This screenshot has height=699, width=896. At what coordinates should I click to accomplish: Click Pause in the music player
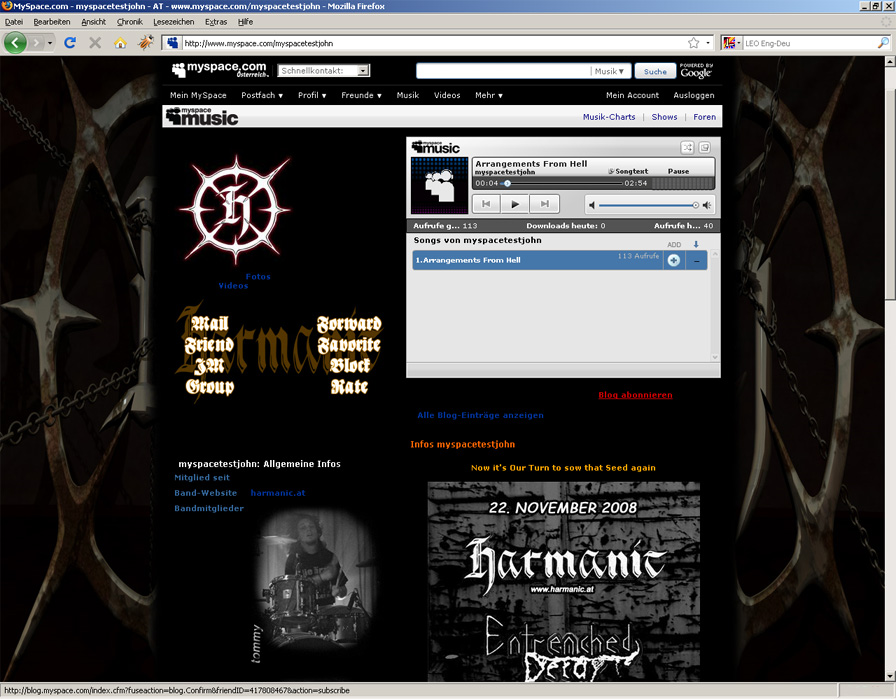pyautogui.click(x=678, y=171)
